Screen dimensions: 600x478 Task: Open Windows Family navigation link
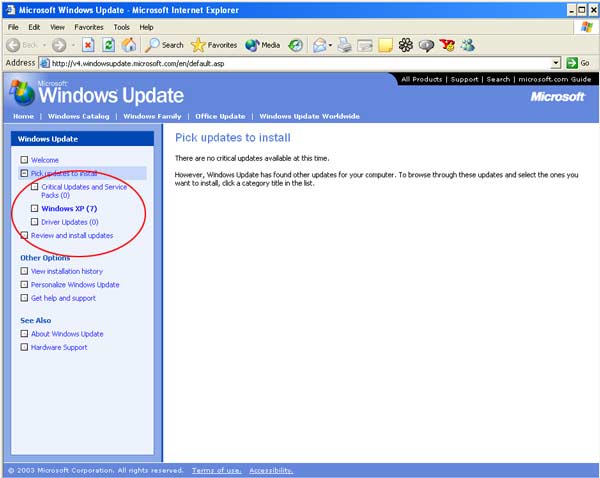pos(152,116)
